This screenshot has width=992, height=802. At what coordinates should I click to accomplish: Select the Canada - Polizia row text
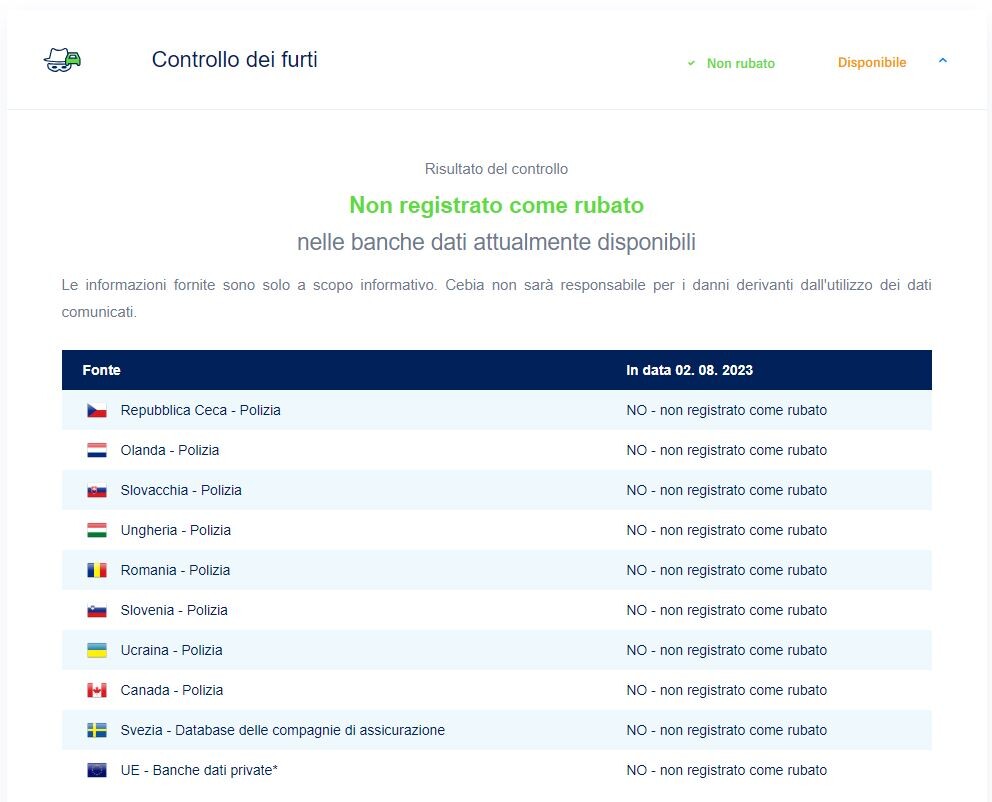[x=172, y=690]
